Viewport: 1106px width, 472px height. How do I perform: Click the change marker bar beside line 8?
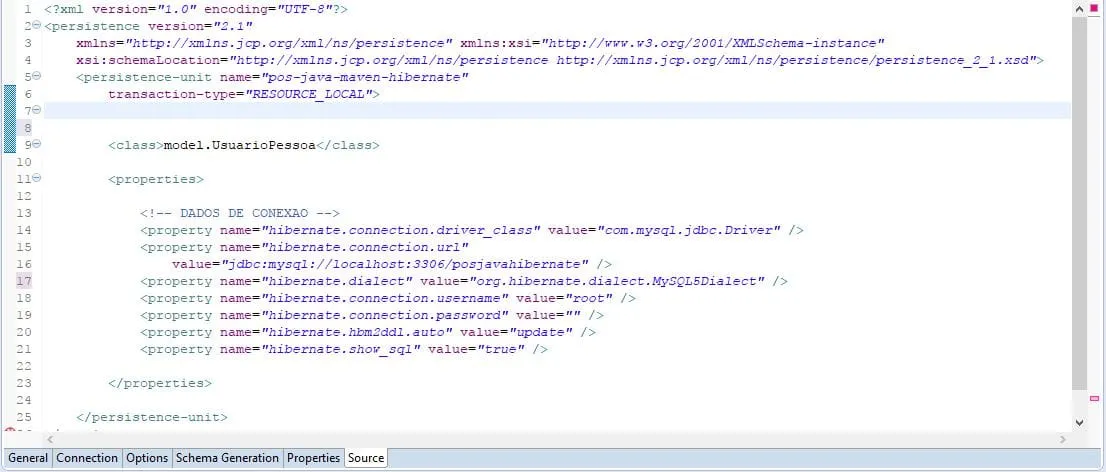click(10, 128)
